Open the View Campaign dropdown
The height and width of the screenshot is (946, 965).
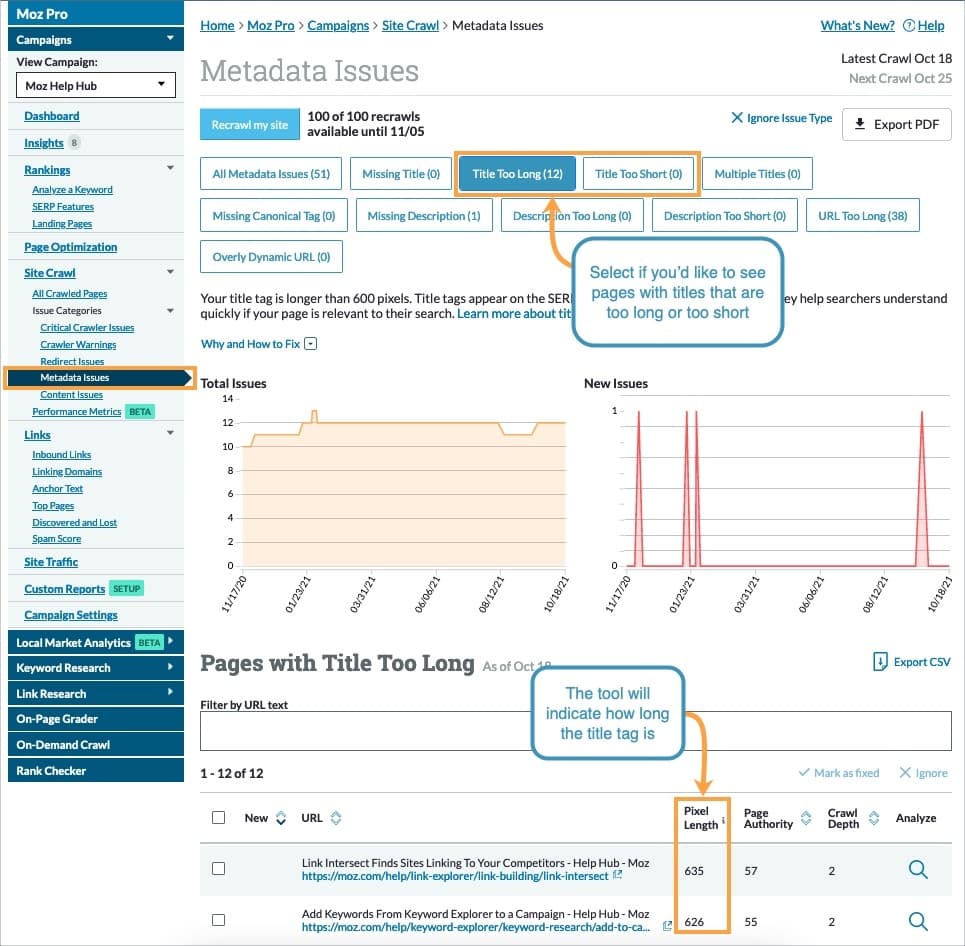coord(96,86)
